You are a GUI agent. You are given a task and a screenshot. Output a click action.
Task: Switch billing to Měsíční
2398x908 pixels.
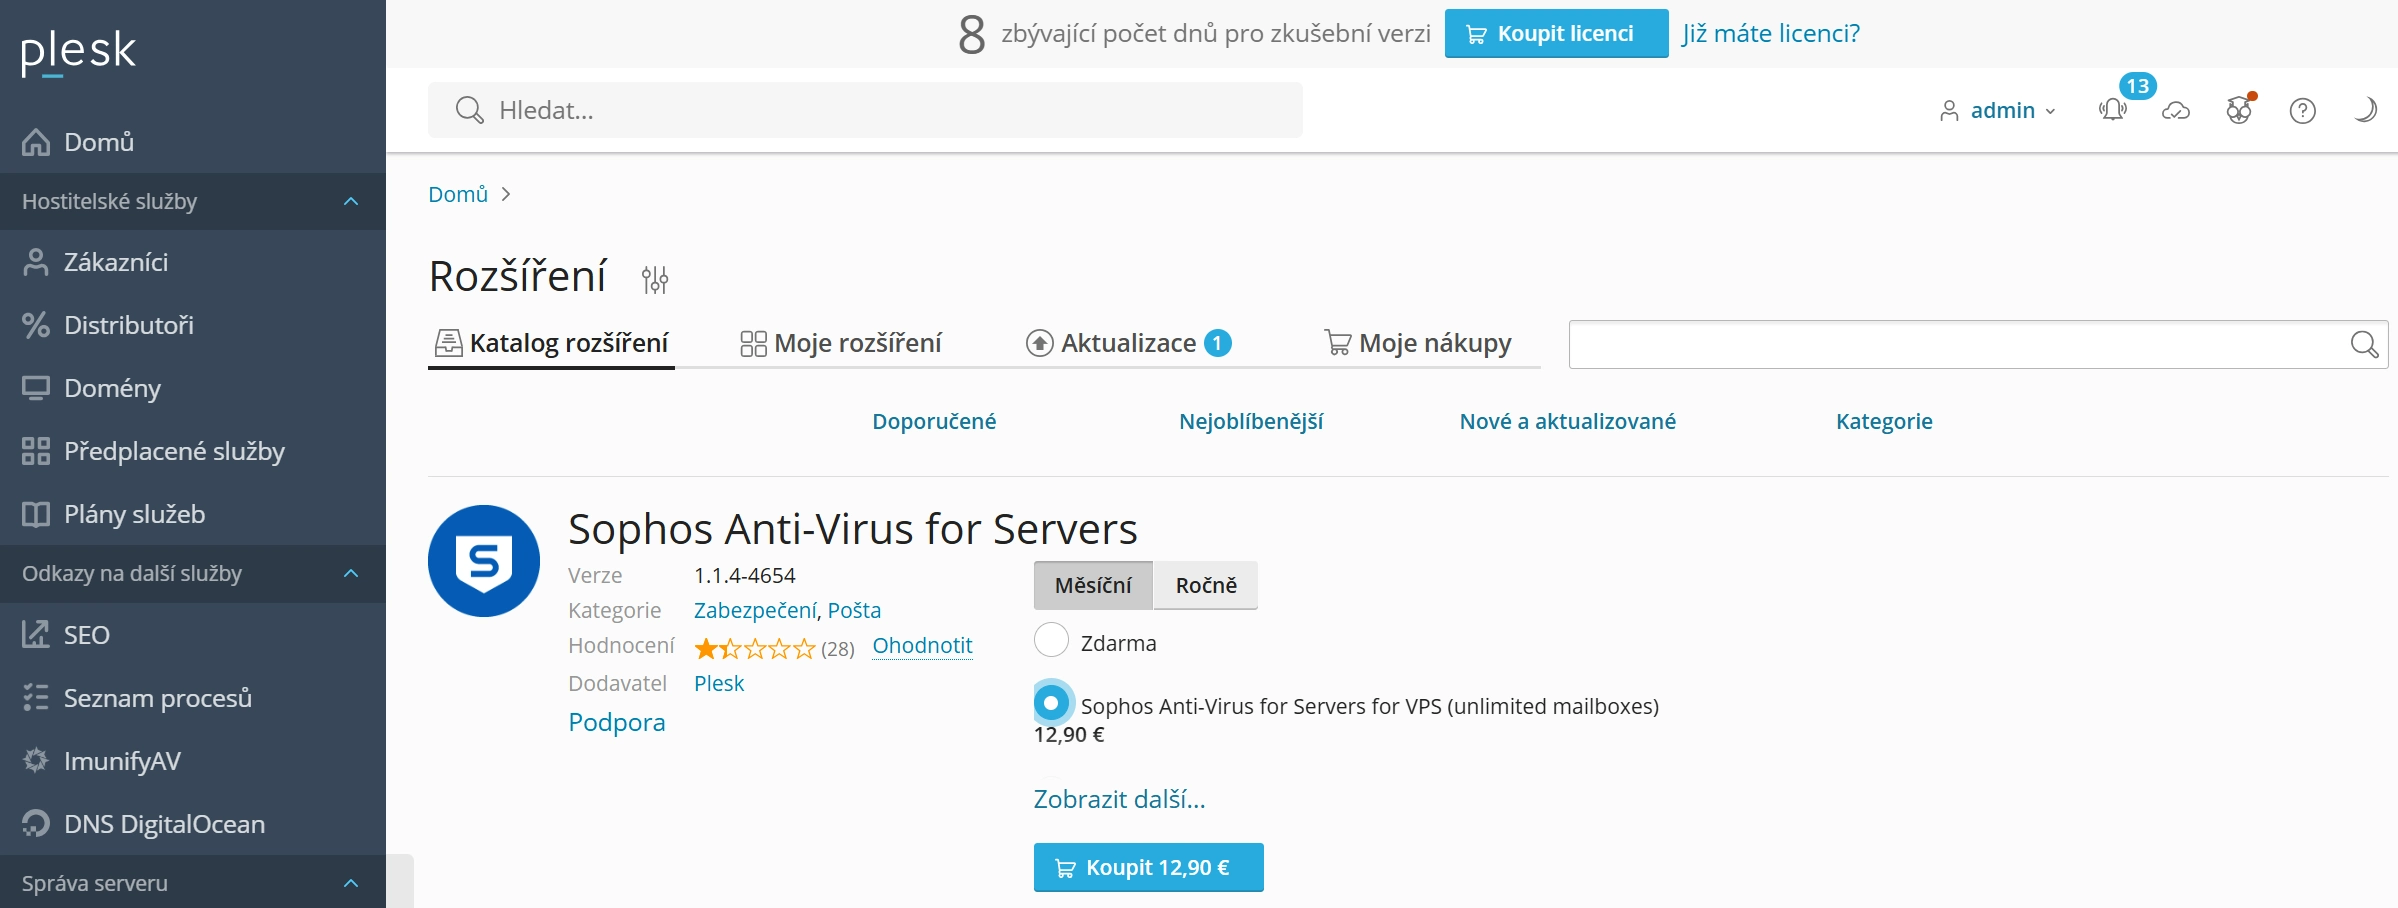pos(1093,585)
